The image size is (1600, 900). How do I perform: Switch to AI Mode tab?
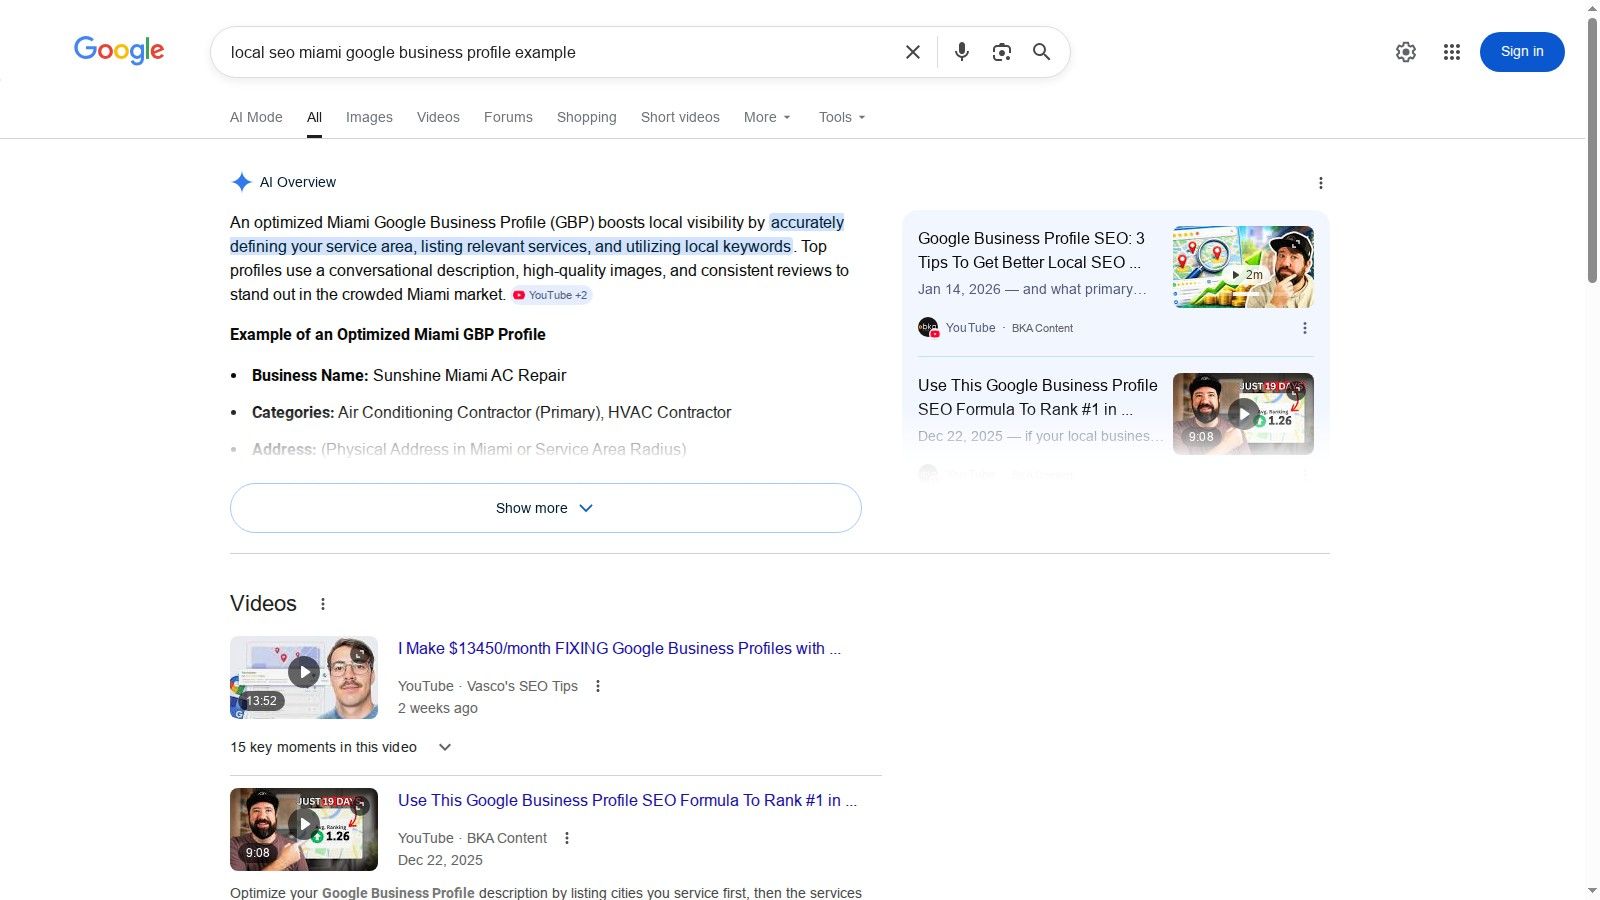tap(256, 117)
